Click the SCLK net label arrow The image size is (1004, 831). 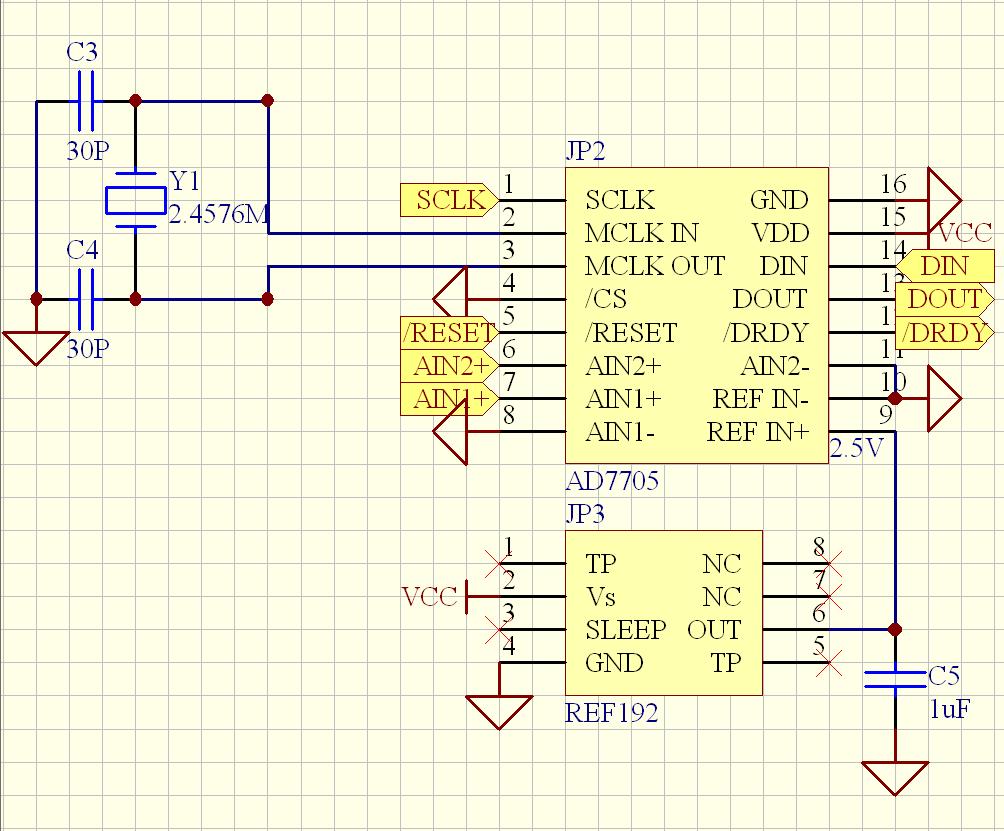[x=446, y=200]
